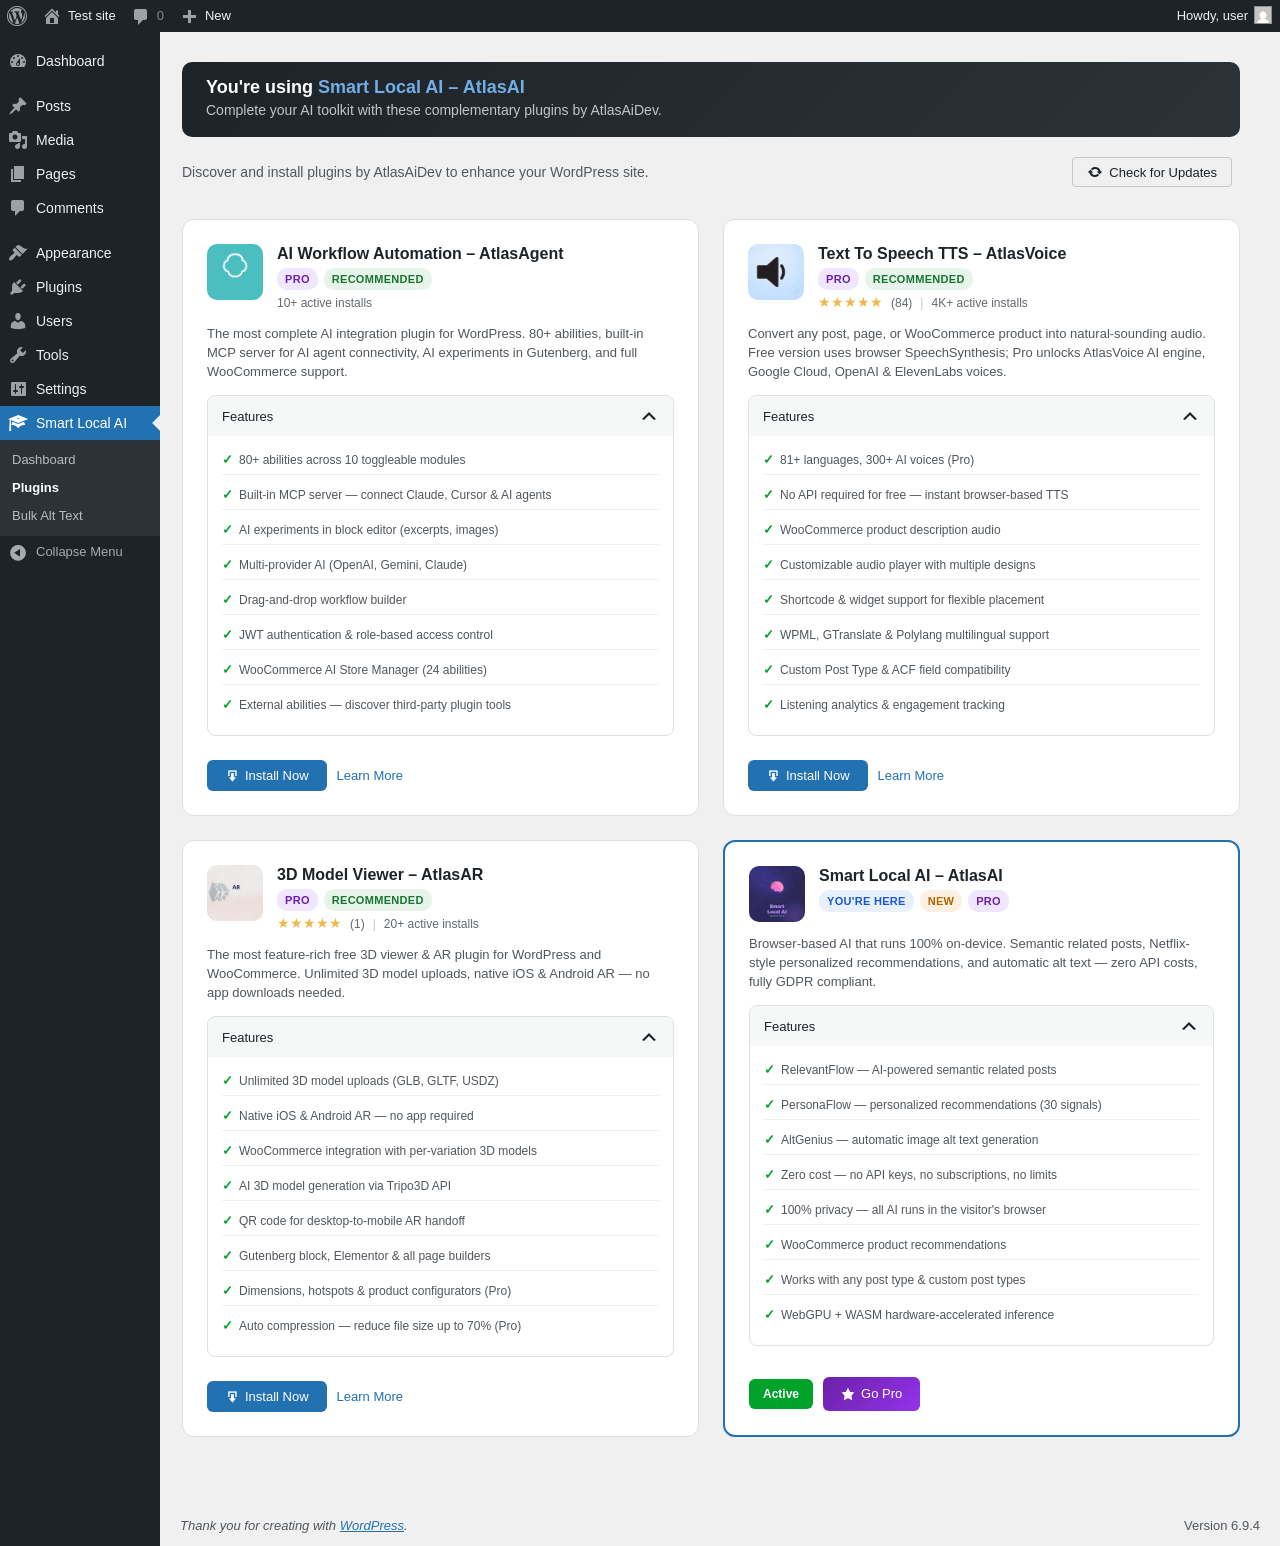The image size is (1280, 1546).
Task: Select the Plugins submenu under Smart Local AI
Action: pos(80,488)
